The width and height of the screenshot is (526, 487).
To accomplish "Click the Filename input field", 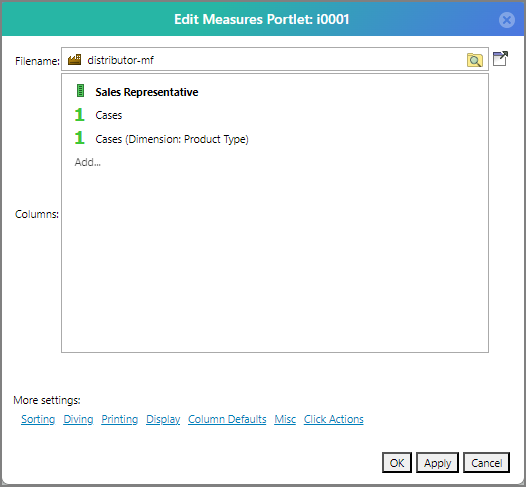I will pyautogui.click(x=275, y=59).
